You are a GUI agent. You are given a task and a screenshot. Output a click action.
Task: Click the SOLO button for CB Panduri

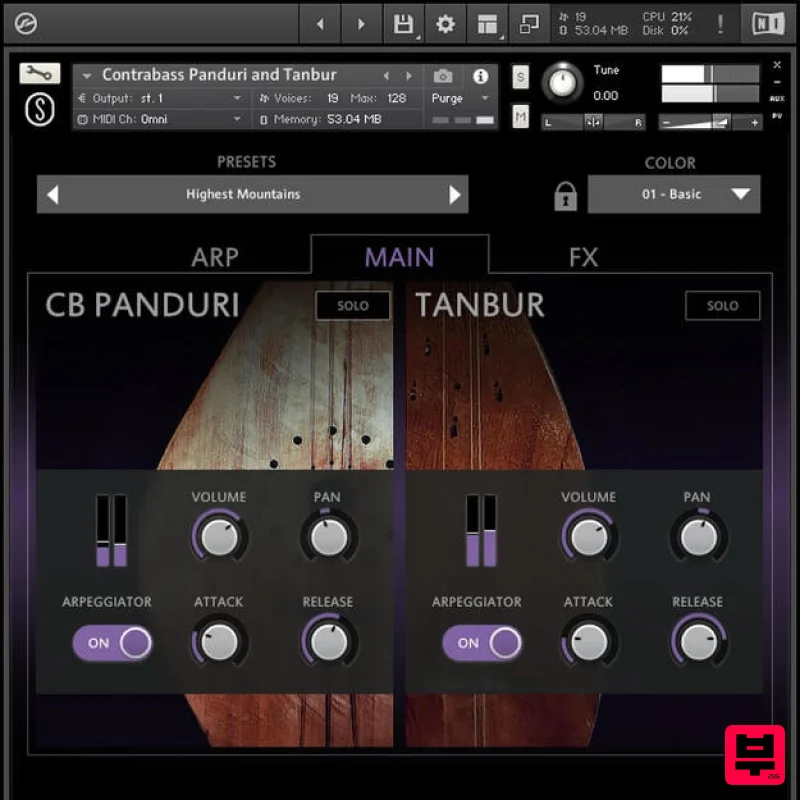click(x=352, y=306)
